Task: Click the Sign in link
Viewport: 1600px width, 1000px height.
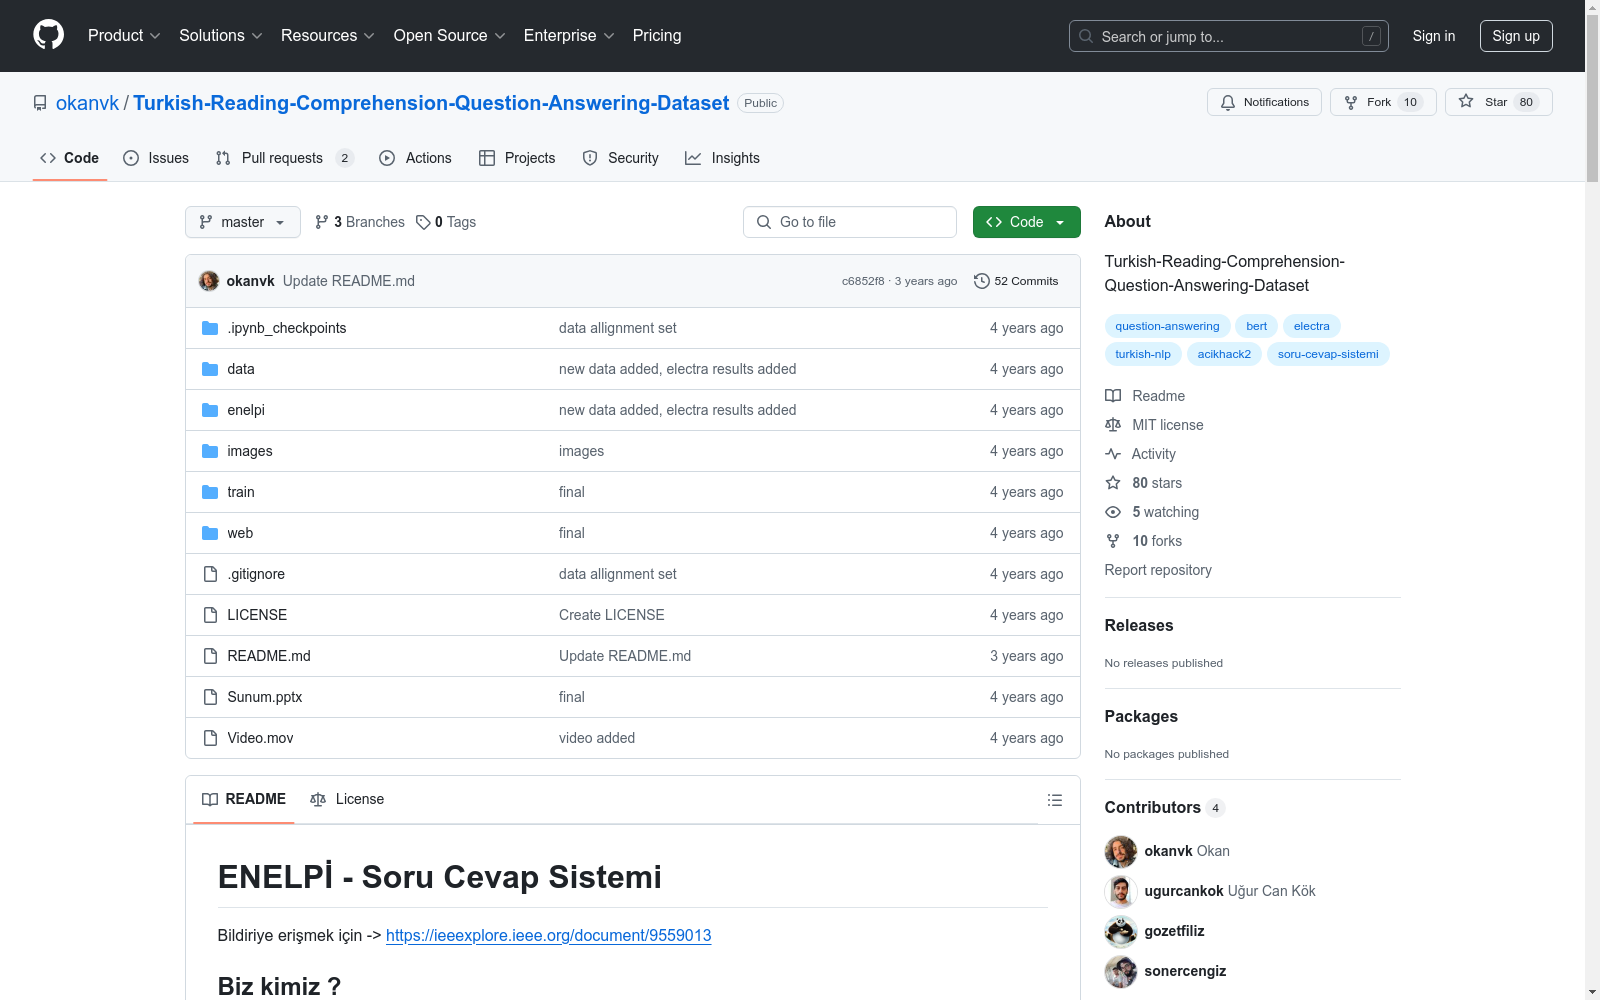Action: (x=1434, y=36)
